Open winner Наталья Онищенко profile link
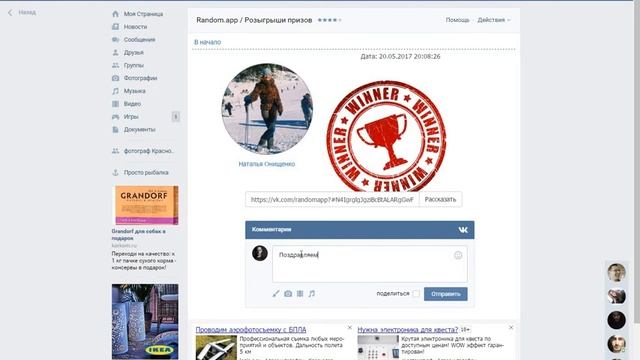This screenshot has height=360, width=640. click(267, 164)
